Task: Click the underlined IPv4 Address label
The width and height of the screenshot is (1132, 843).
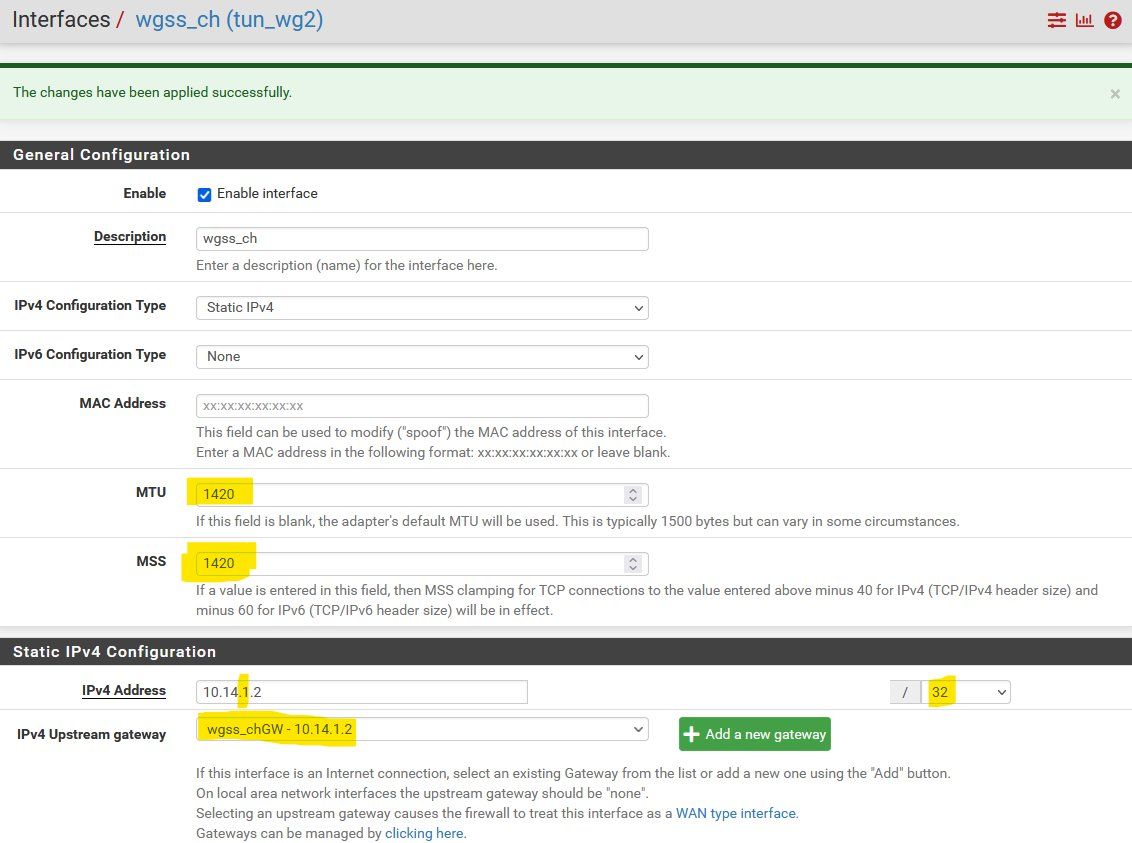Action: point(124,691)
